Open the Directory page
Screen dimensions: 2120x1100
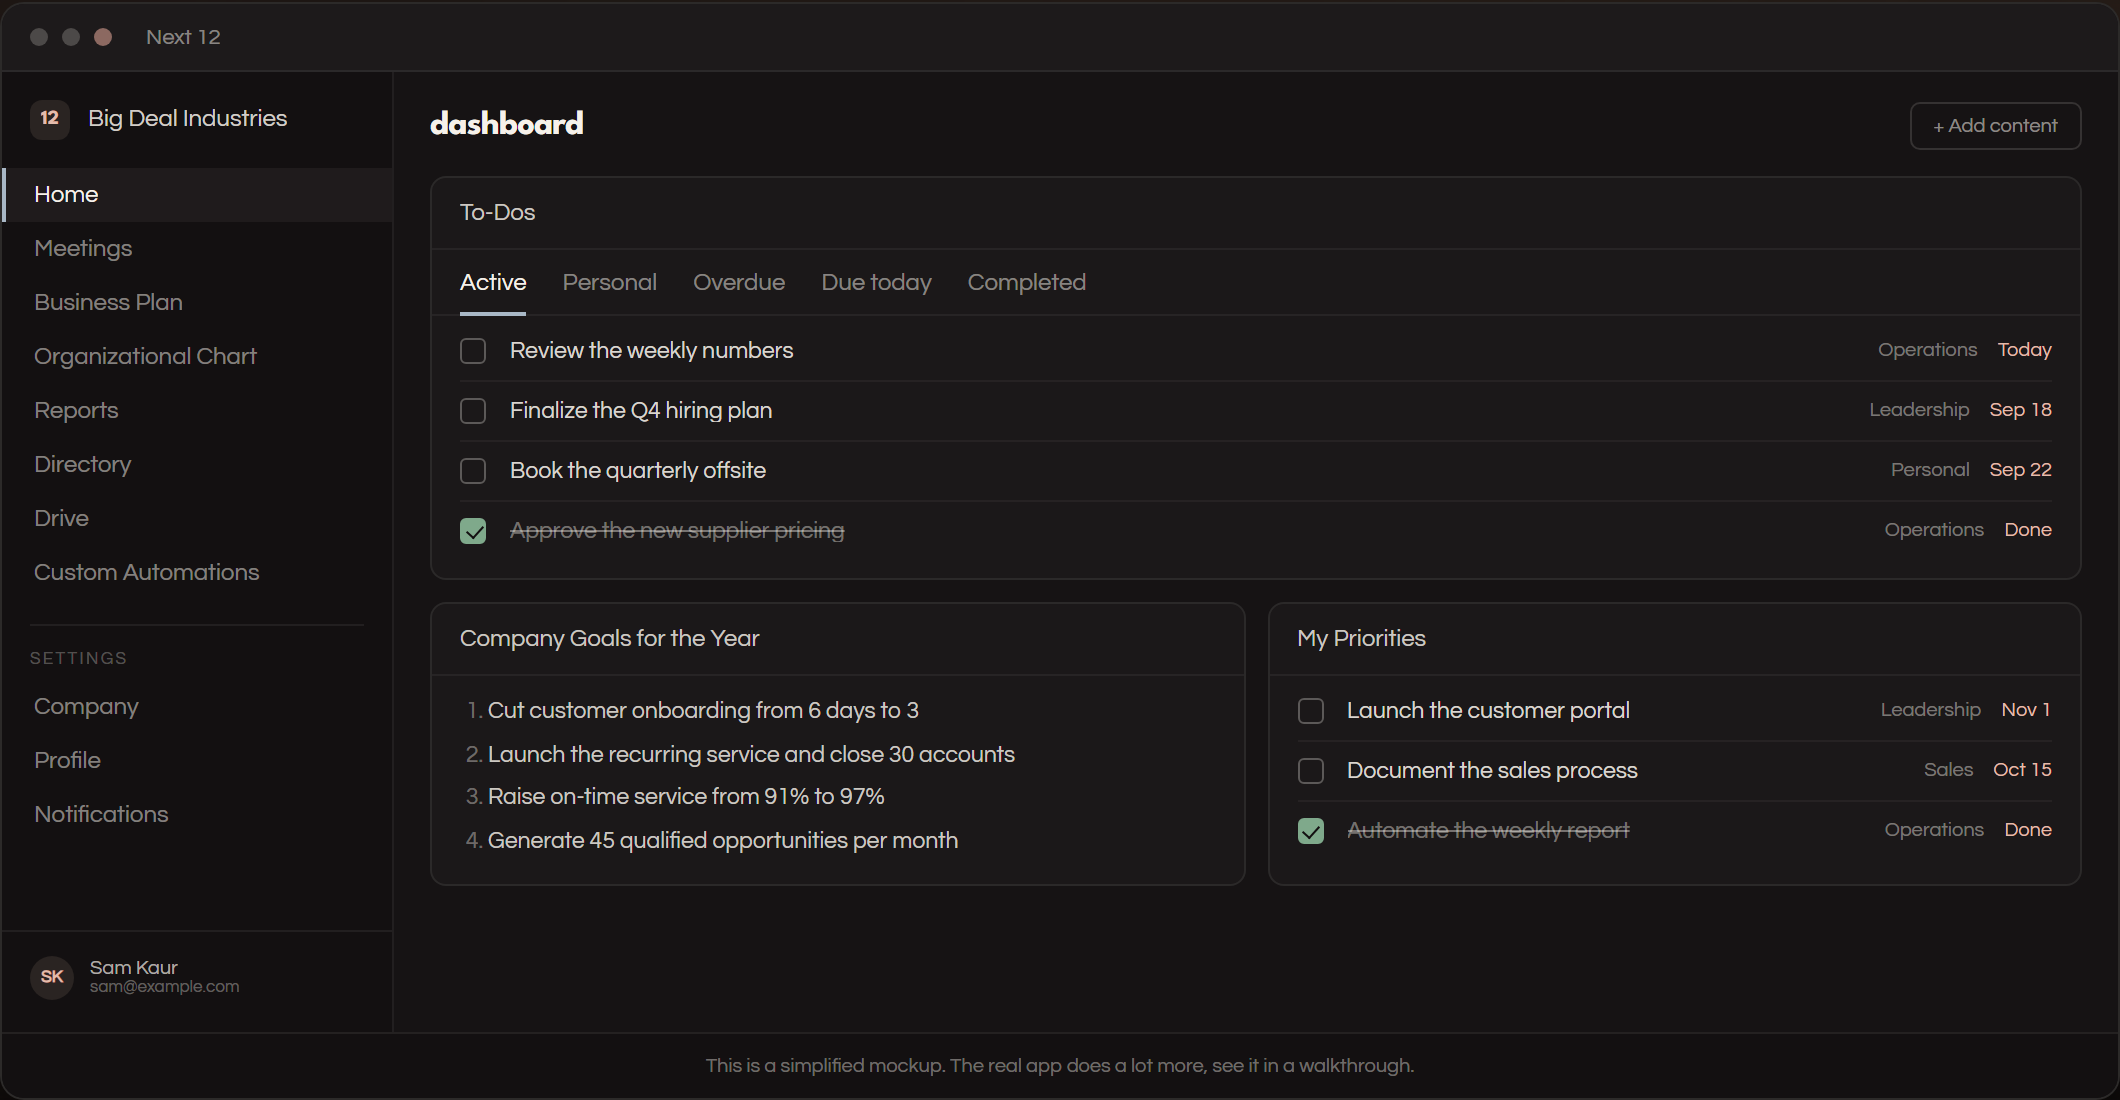click(x=198, y=465)
